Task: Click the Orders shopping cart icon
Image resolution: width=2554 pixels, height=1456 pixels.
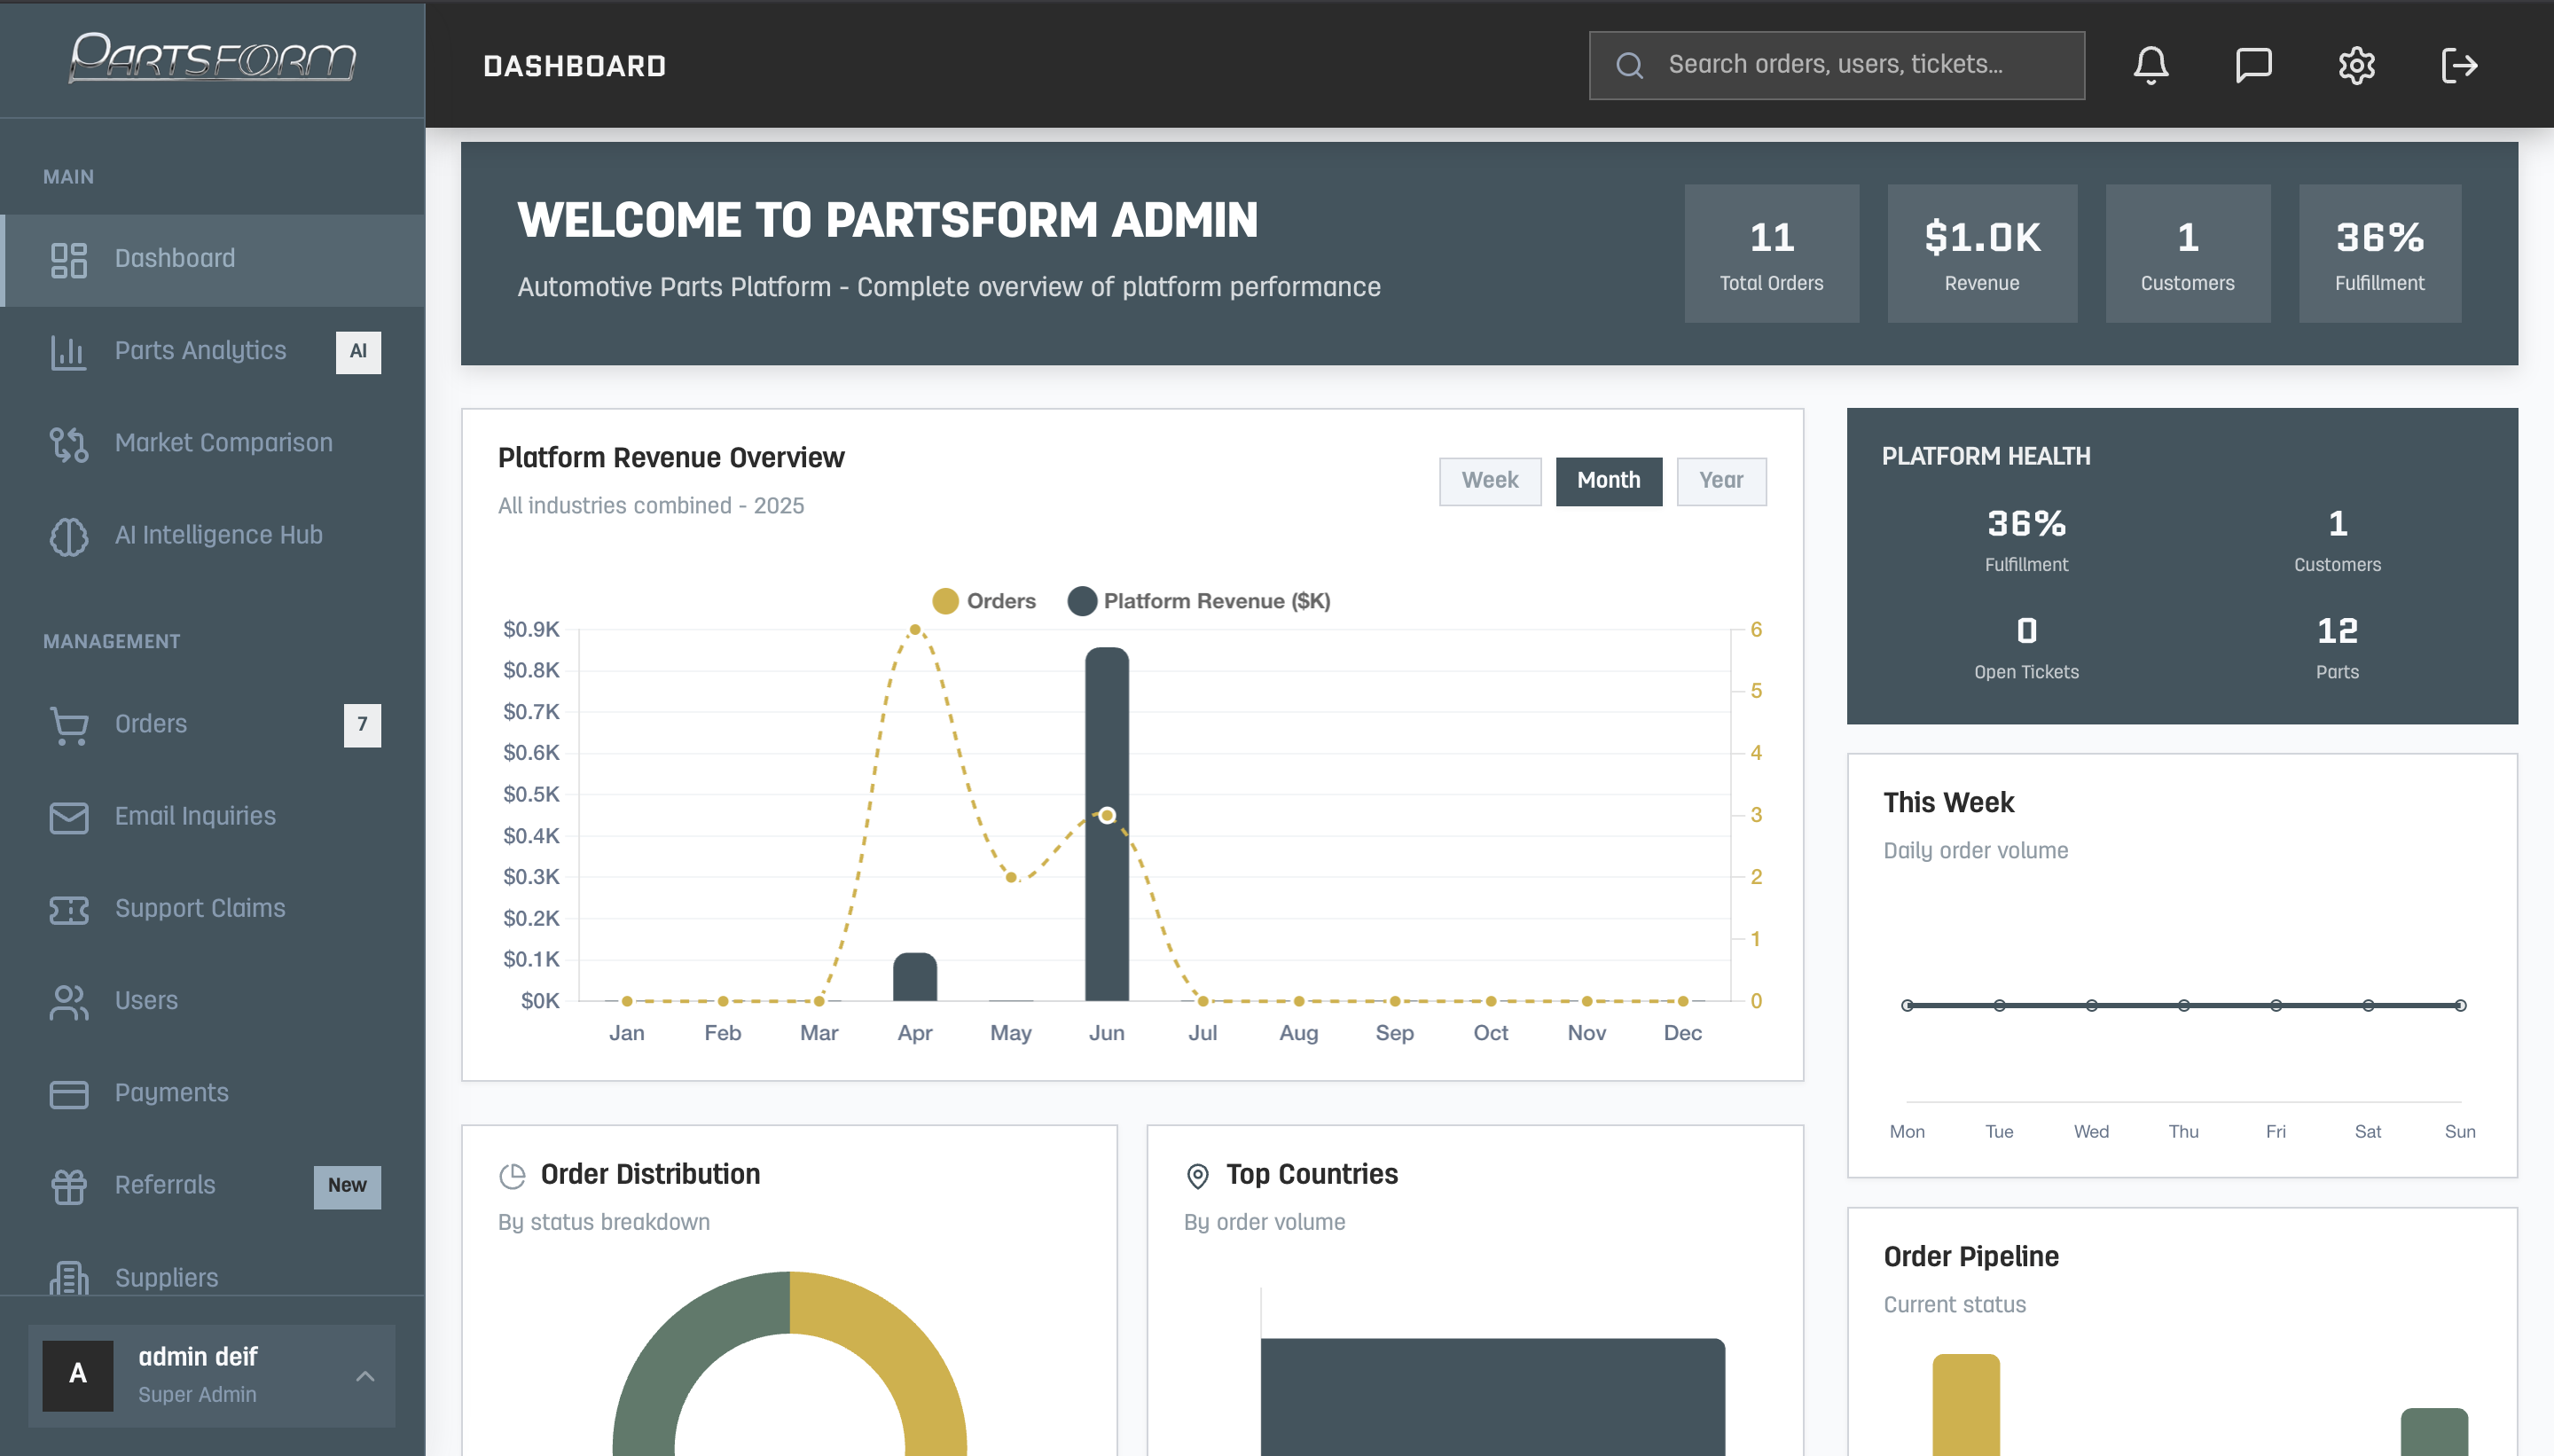Action: click(x=69, y=725)
